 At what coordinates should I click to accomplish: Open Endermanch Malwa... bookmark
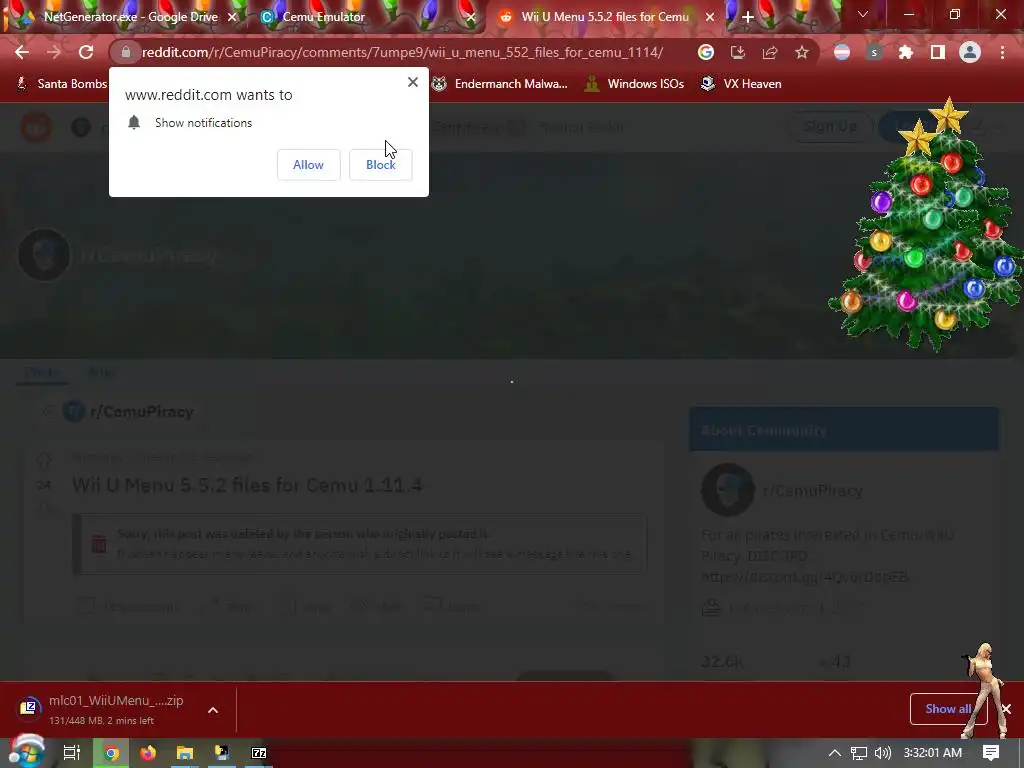[x=500, y=84]
